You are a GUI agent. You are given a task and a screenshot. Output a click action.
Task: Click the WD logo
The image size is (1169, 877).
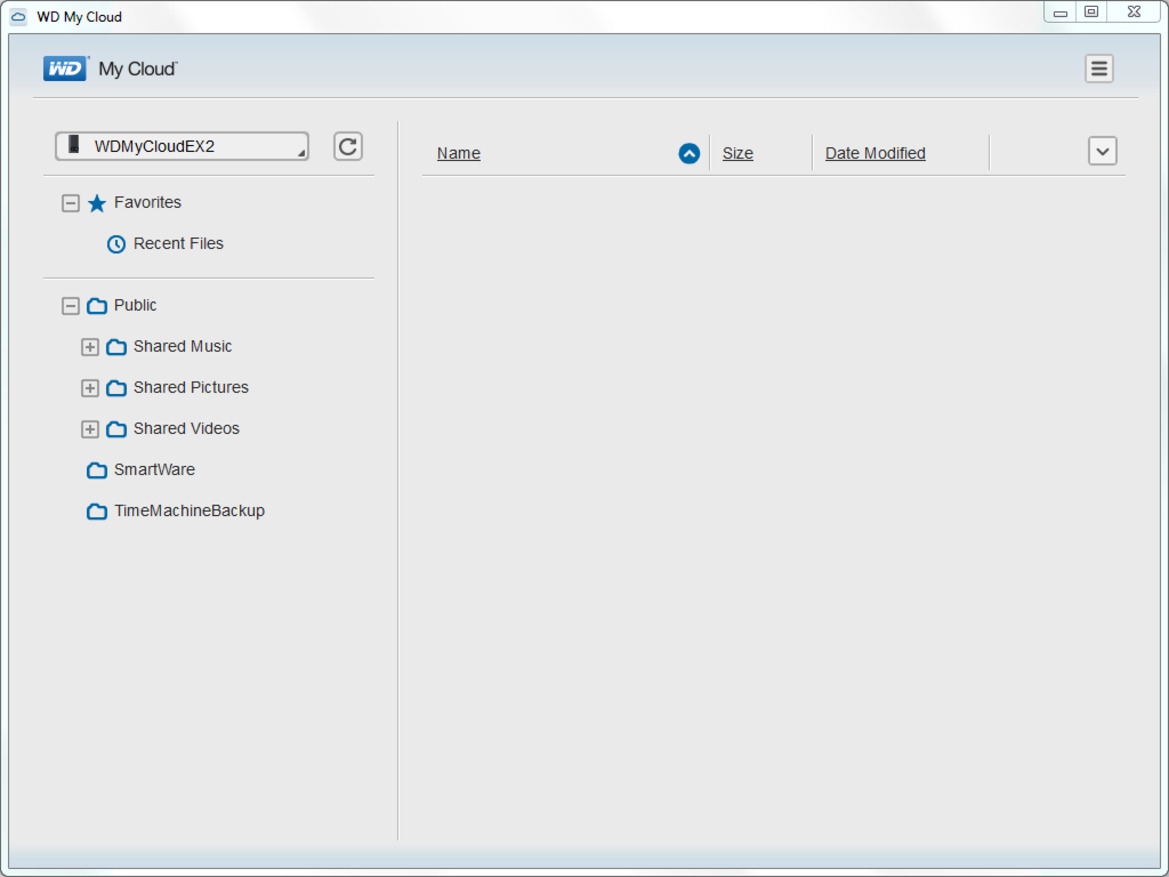coord(65,69)
